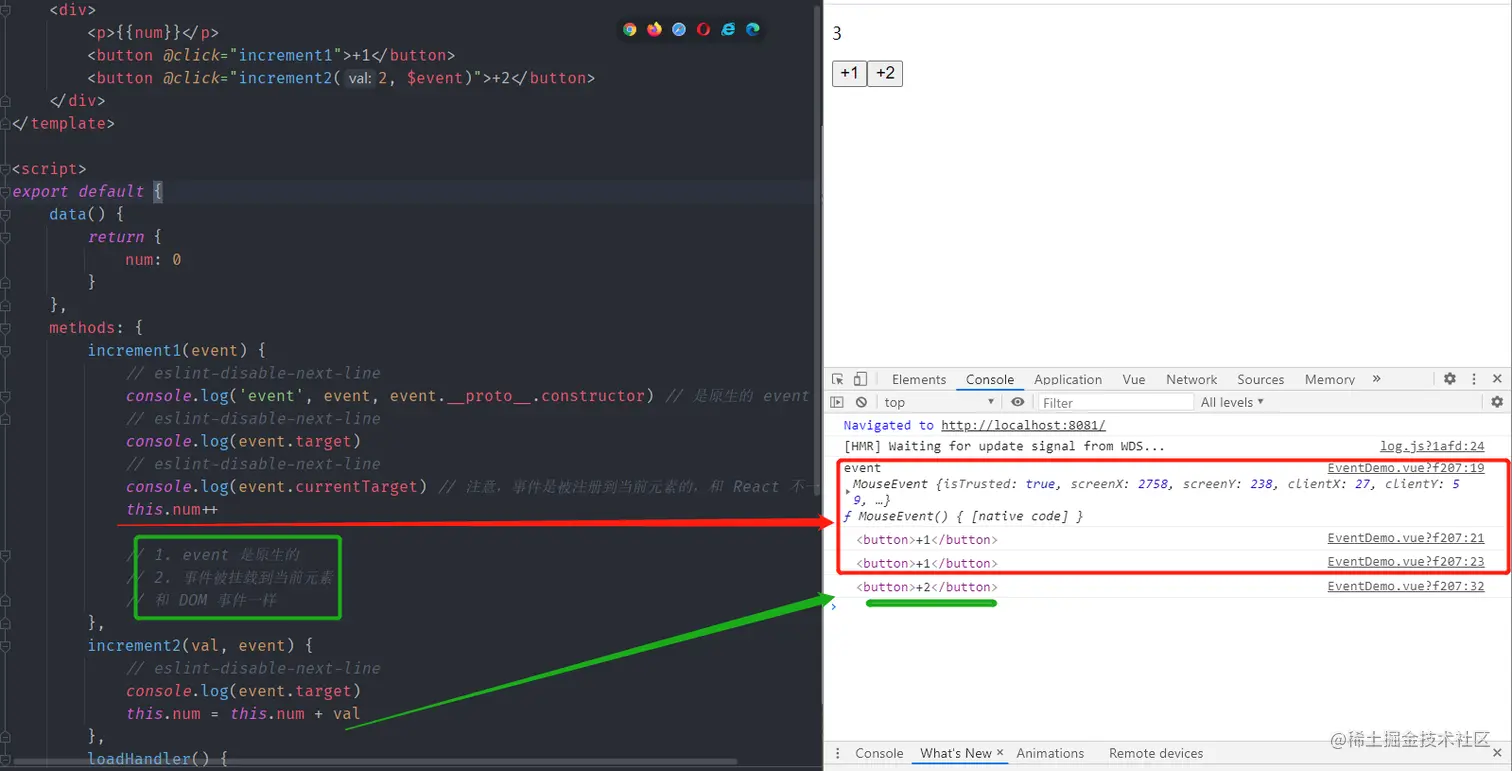Open the EventDemo.vue?f207:19 source link
Viewport: 1512px width, 771px height.
pyautogui.click(x=1406, y=468)
